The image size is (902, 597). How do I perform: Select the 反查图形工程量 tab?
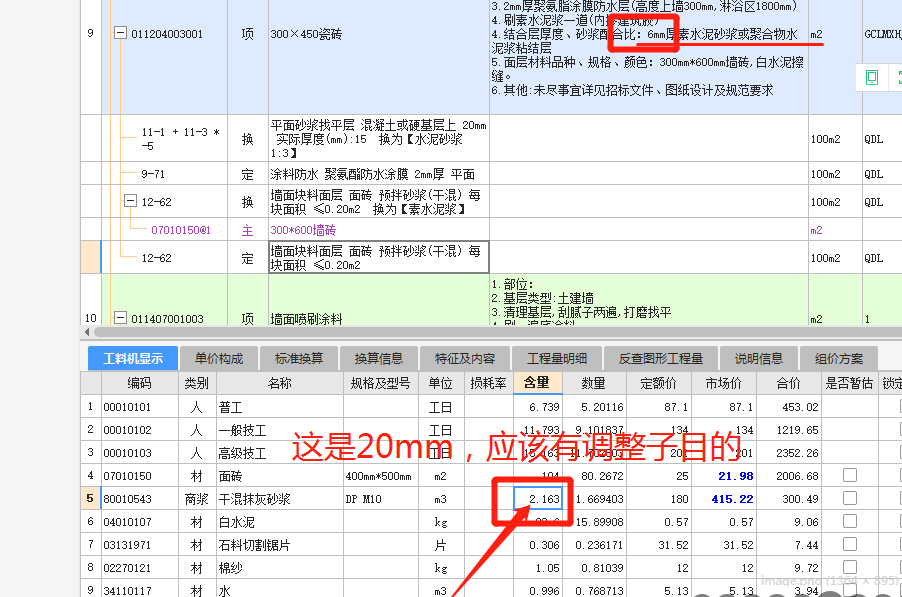660,358
